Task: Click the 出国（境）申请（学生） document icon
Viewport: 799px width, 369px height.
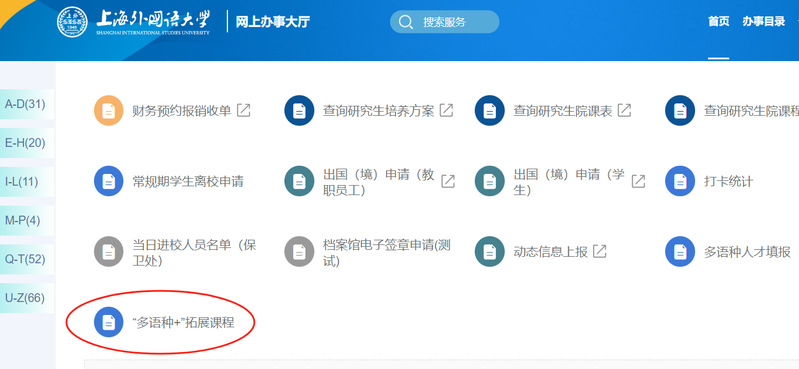Action: point(490,181)
